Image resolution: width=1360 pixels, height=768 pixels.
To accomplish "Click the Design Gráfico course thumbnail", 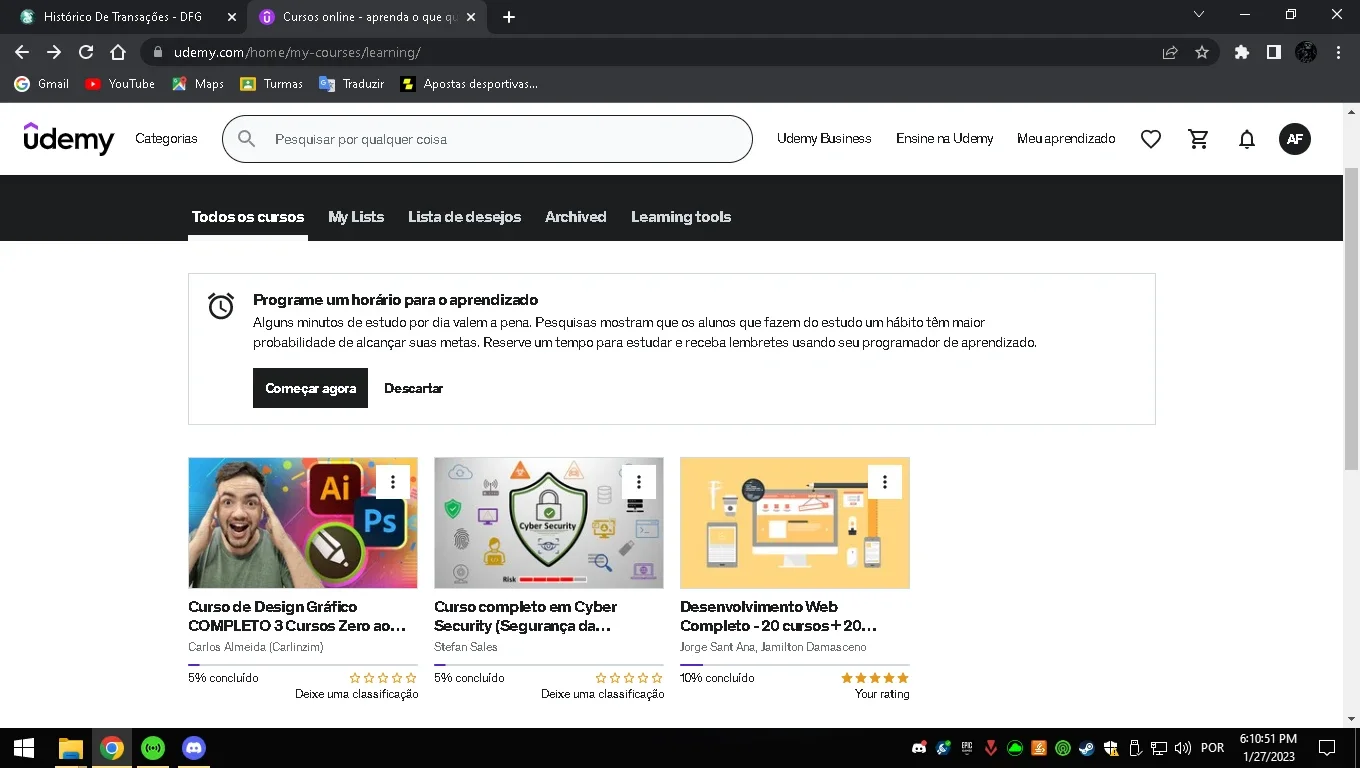I will [x=303, y=523].
